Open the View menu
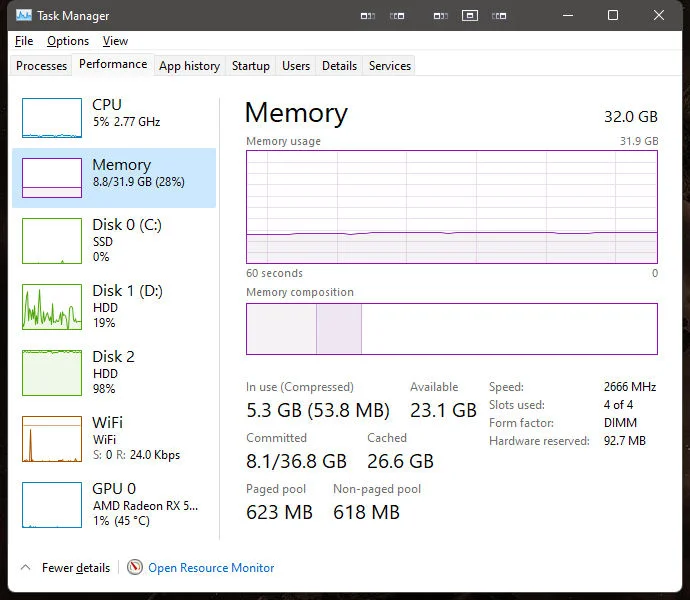690x600 pixels. click(x=115, y=41)
